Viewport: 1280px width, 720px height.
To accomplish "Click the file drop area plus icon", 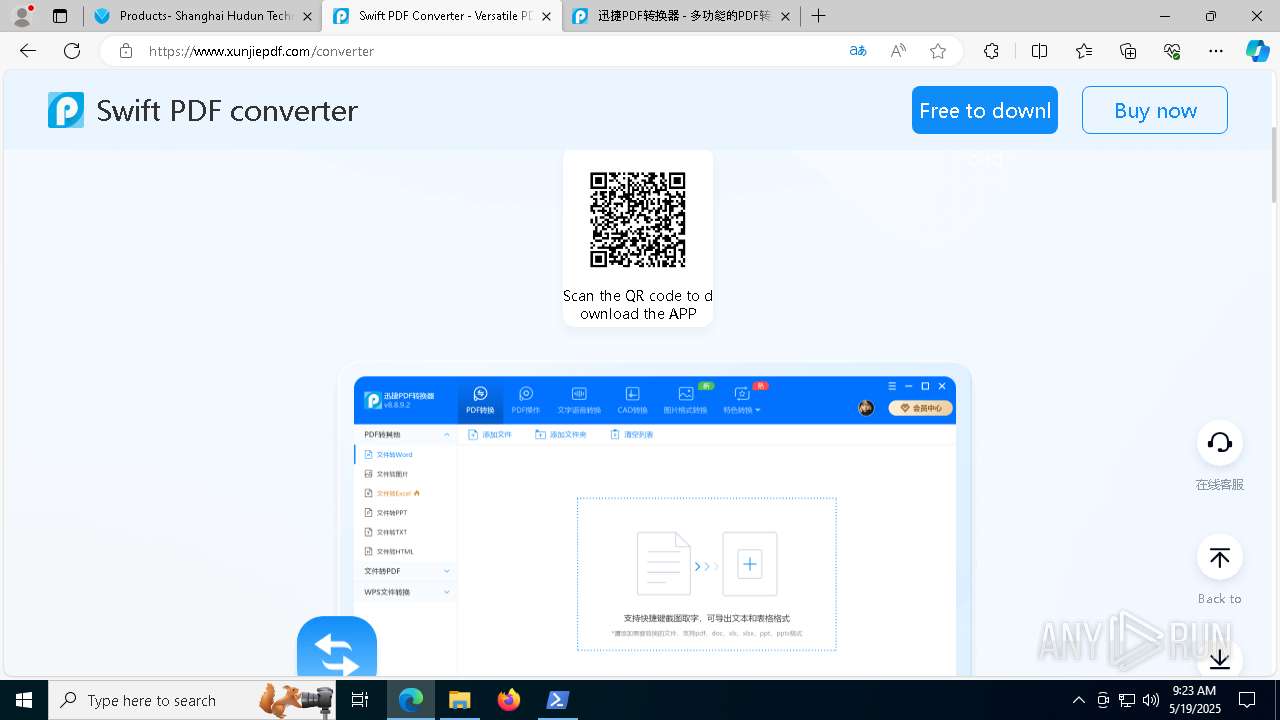I will (x=750, y=565).
